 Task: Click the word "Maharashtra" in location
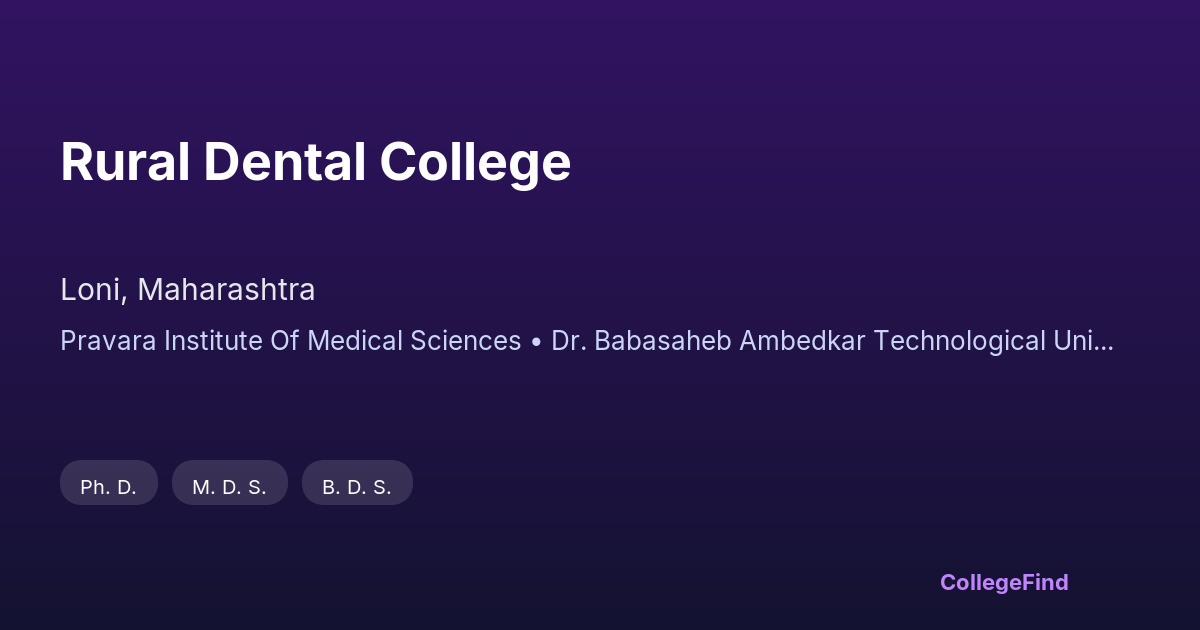tap(226, 290)
